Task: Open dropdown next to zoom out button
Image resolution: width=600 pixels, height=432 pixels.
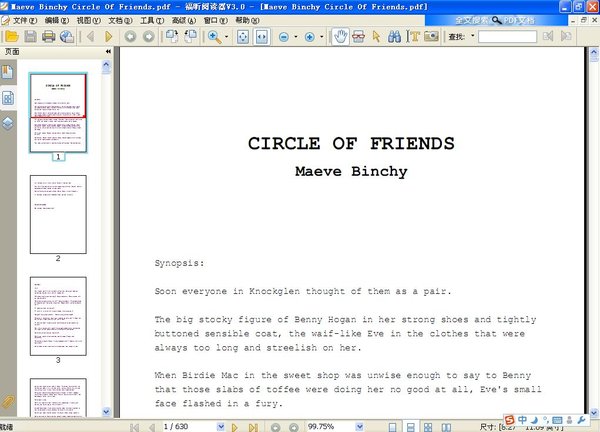Action: click(x=296, y=37)
